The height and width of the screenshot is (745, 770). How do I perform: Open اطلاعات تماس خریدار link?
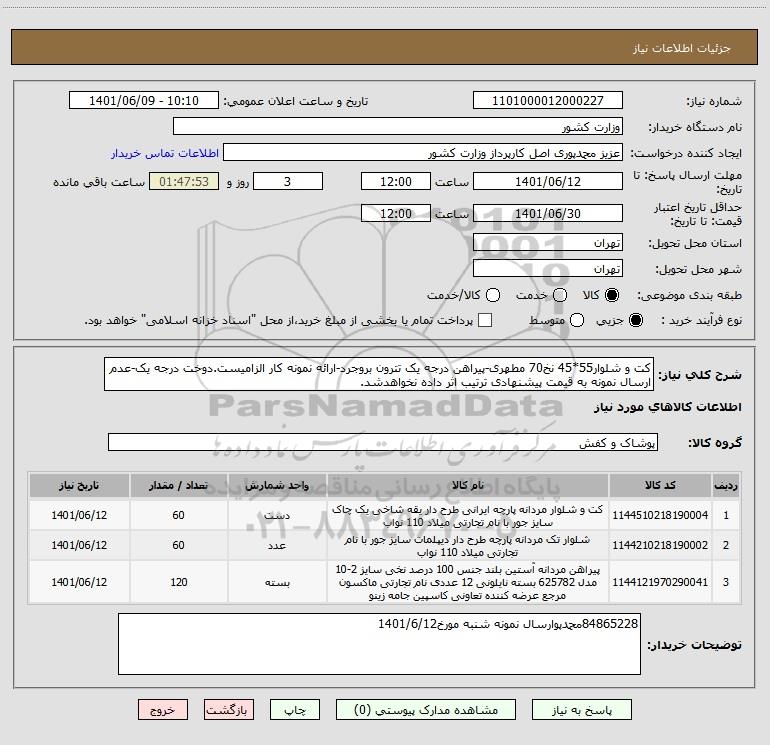point(165,153)
